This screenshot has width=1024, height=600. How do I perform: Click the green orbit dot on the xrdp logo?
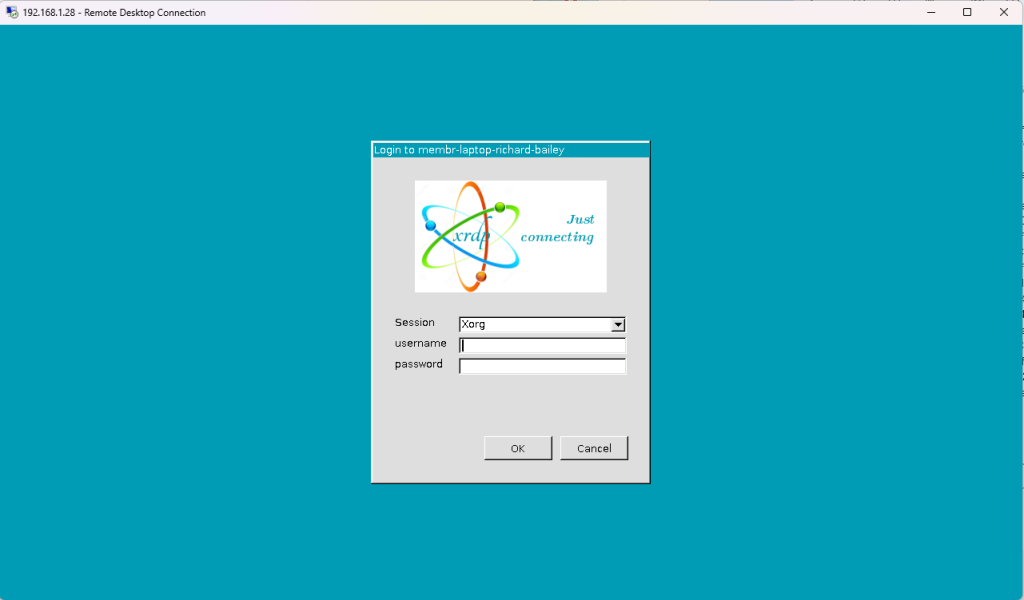click(500, 207)
